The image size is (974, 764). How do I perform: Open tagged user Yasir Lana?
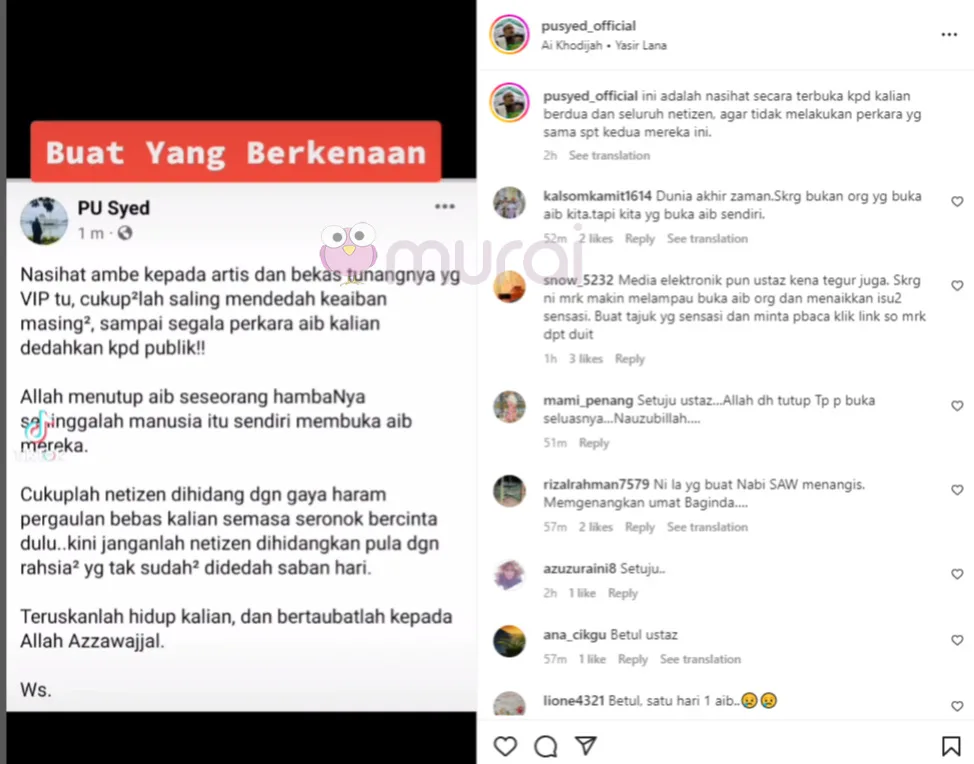click(x=640, y=45)
